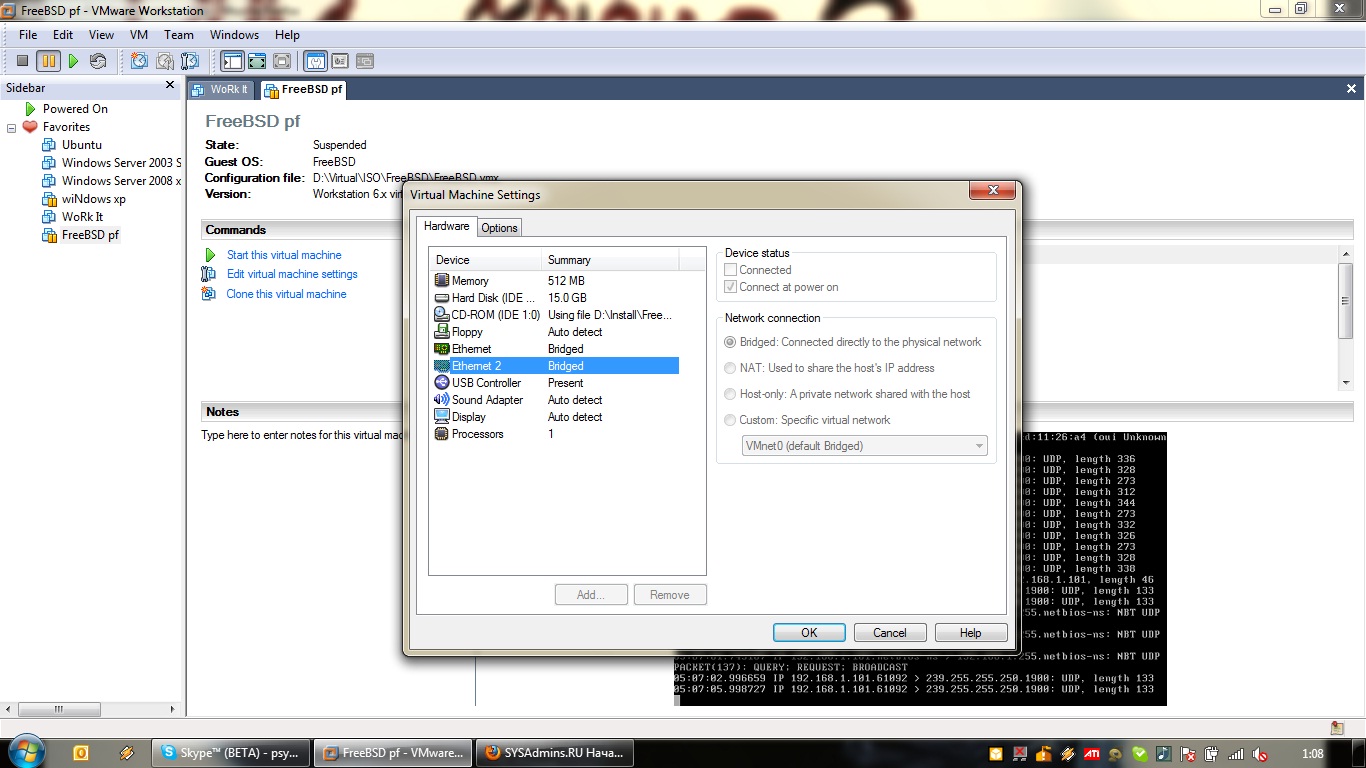Click the Display device icon
The height and width of the screenshot is (768, 1366).
[442, 417]
